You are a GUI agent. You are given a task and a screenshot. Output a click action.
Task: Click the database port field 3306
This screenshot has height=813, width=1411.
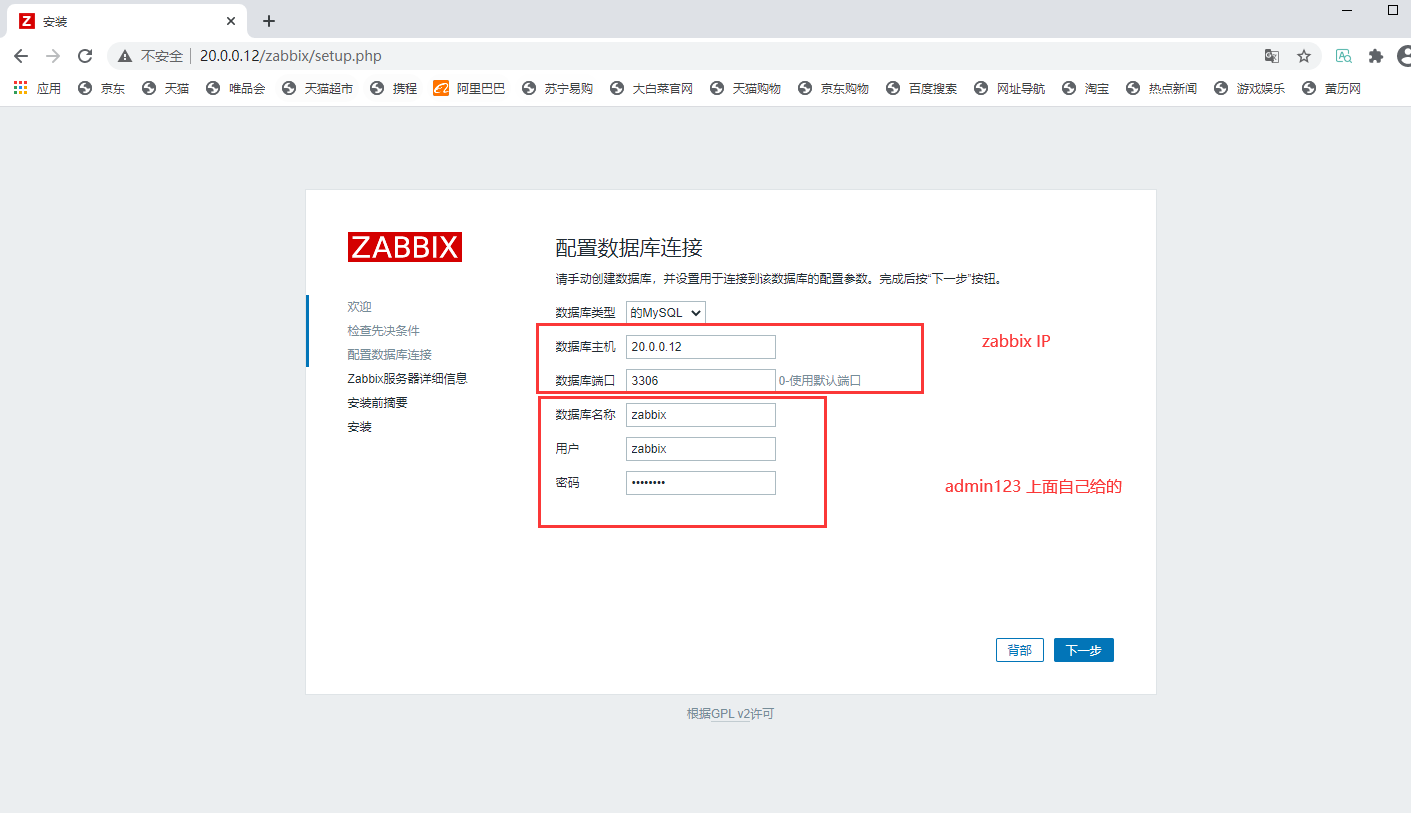click(701, 381)
